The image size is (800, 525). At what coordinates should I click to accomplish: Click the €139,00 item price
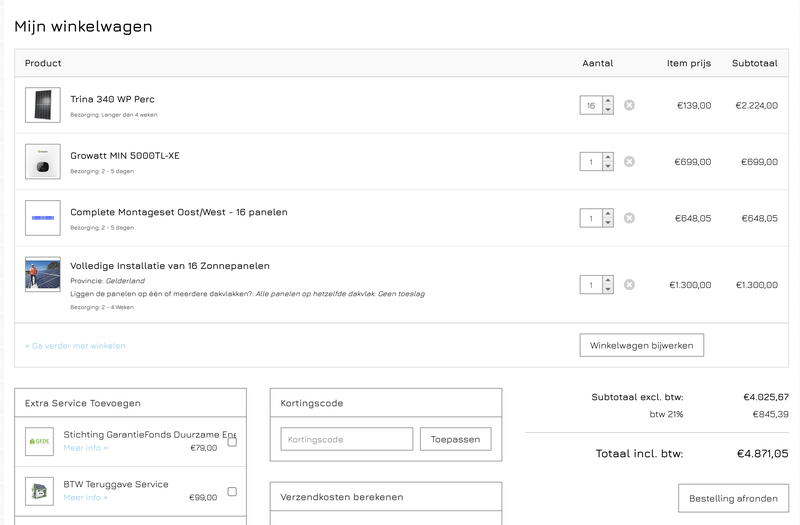[694, 106]
